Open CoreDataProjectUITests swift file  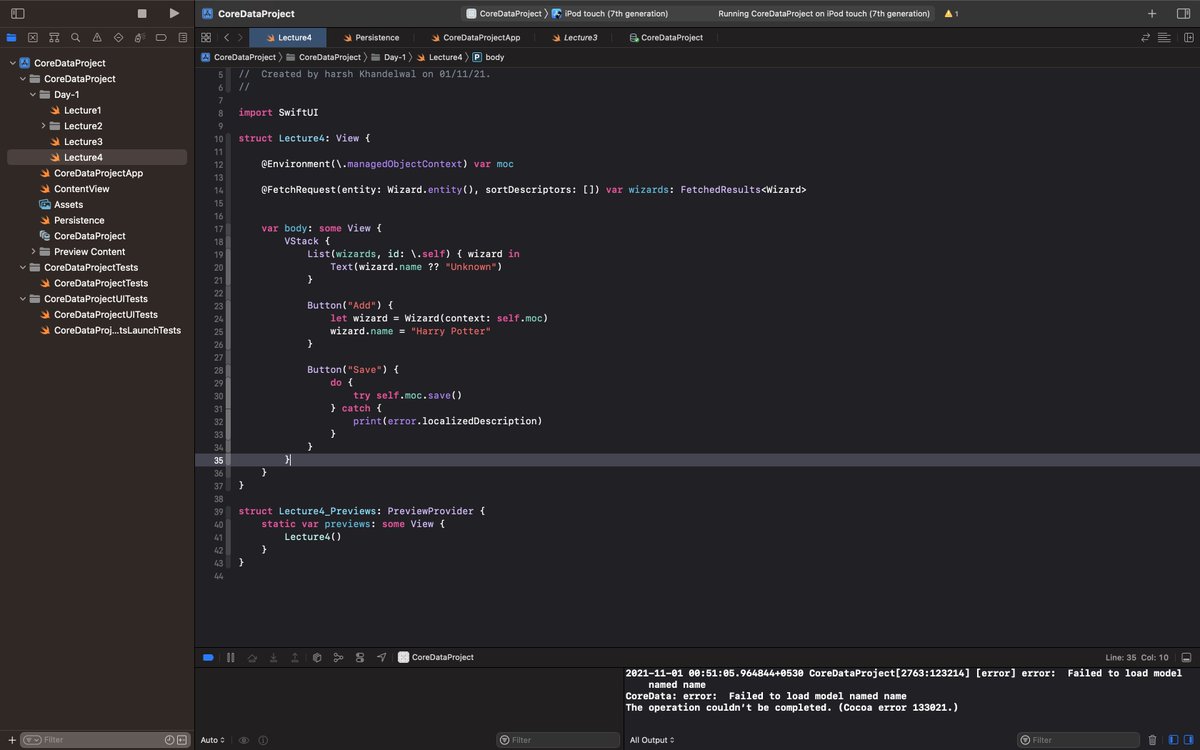click(x=105, y=314)
